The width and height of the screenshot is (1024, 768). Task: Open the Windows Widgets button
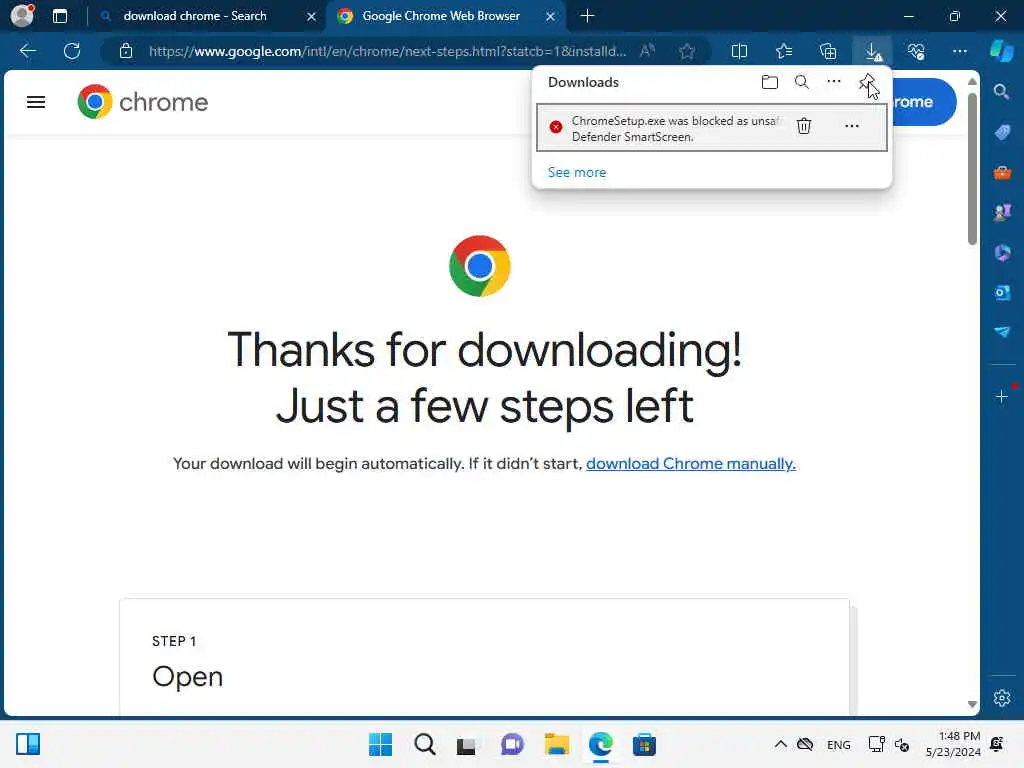click(28, 744)
